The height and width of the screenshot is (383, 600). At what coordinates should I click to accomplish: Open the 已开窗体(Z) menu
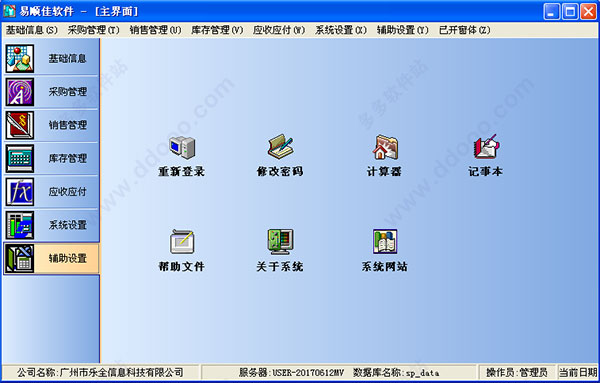[465, 30]
